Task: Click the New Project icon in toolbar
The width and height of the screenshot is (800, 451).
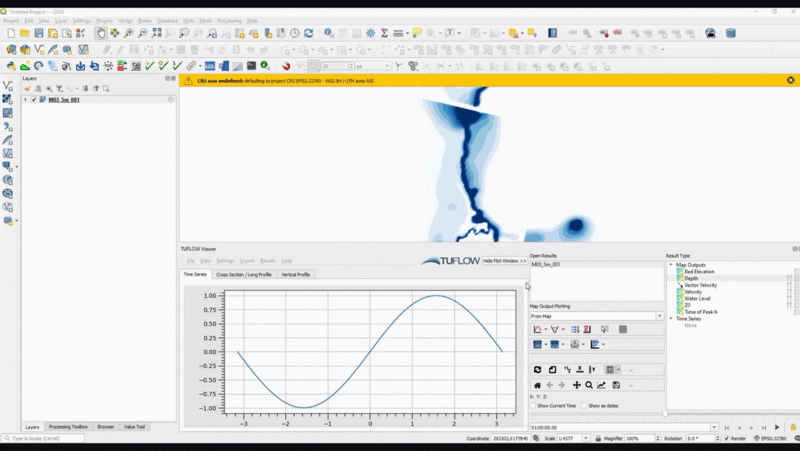Action: pyautogui.click(x=10, y=33)
